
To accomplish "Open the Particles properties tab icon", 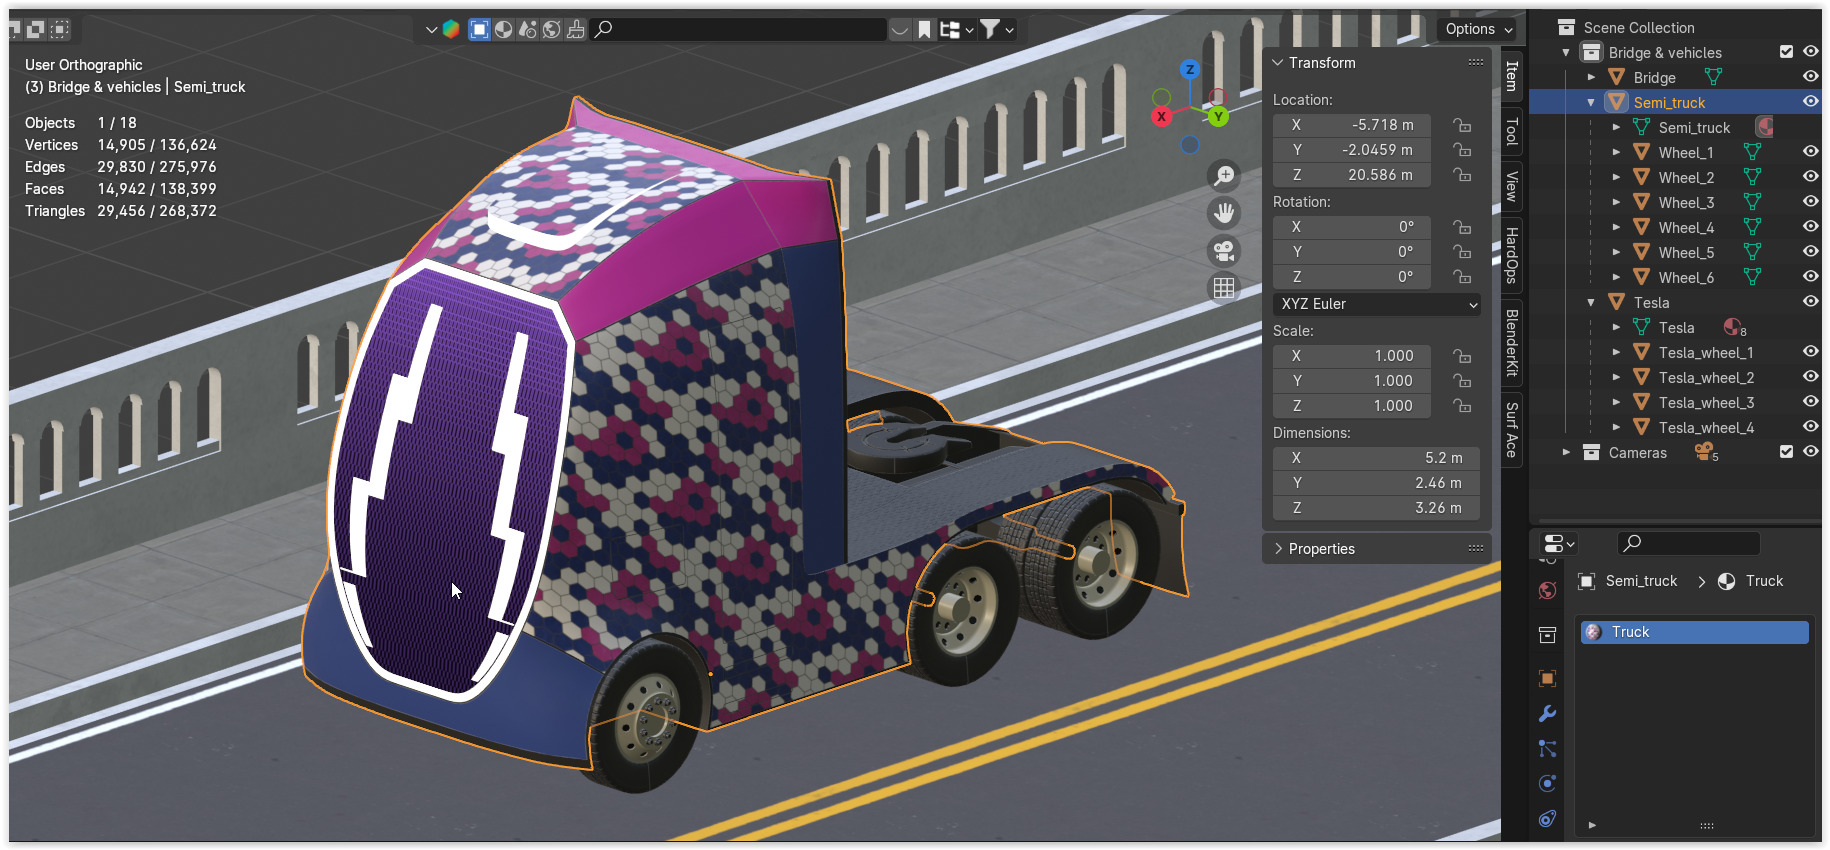I will 1547,749.
